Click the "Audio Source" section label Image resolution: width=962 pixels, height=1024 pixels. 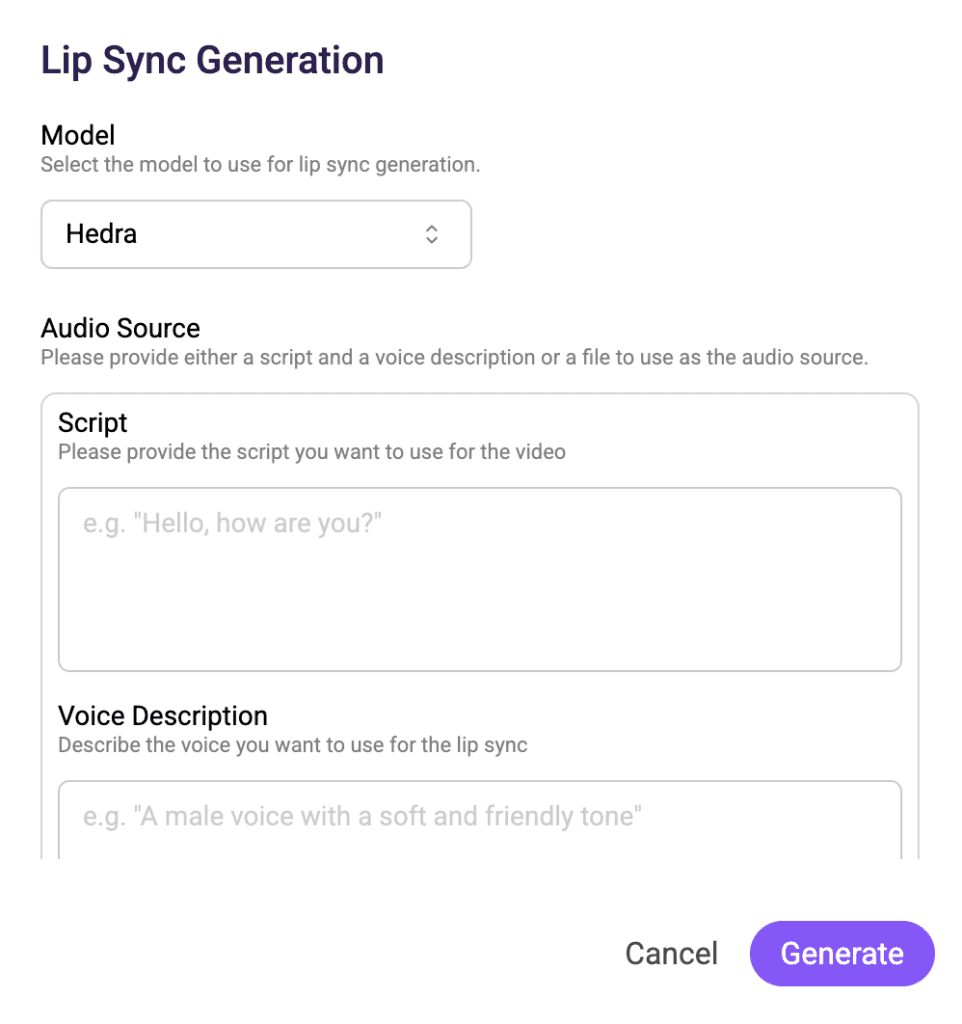click(x=120, y=328)
